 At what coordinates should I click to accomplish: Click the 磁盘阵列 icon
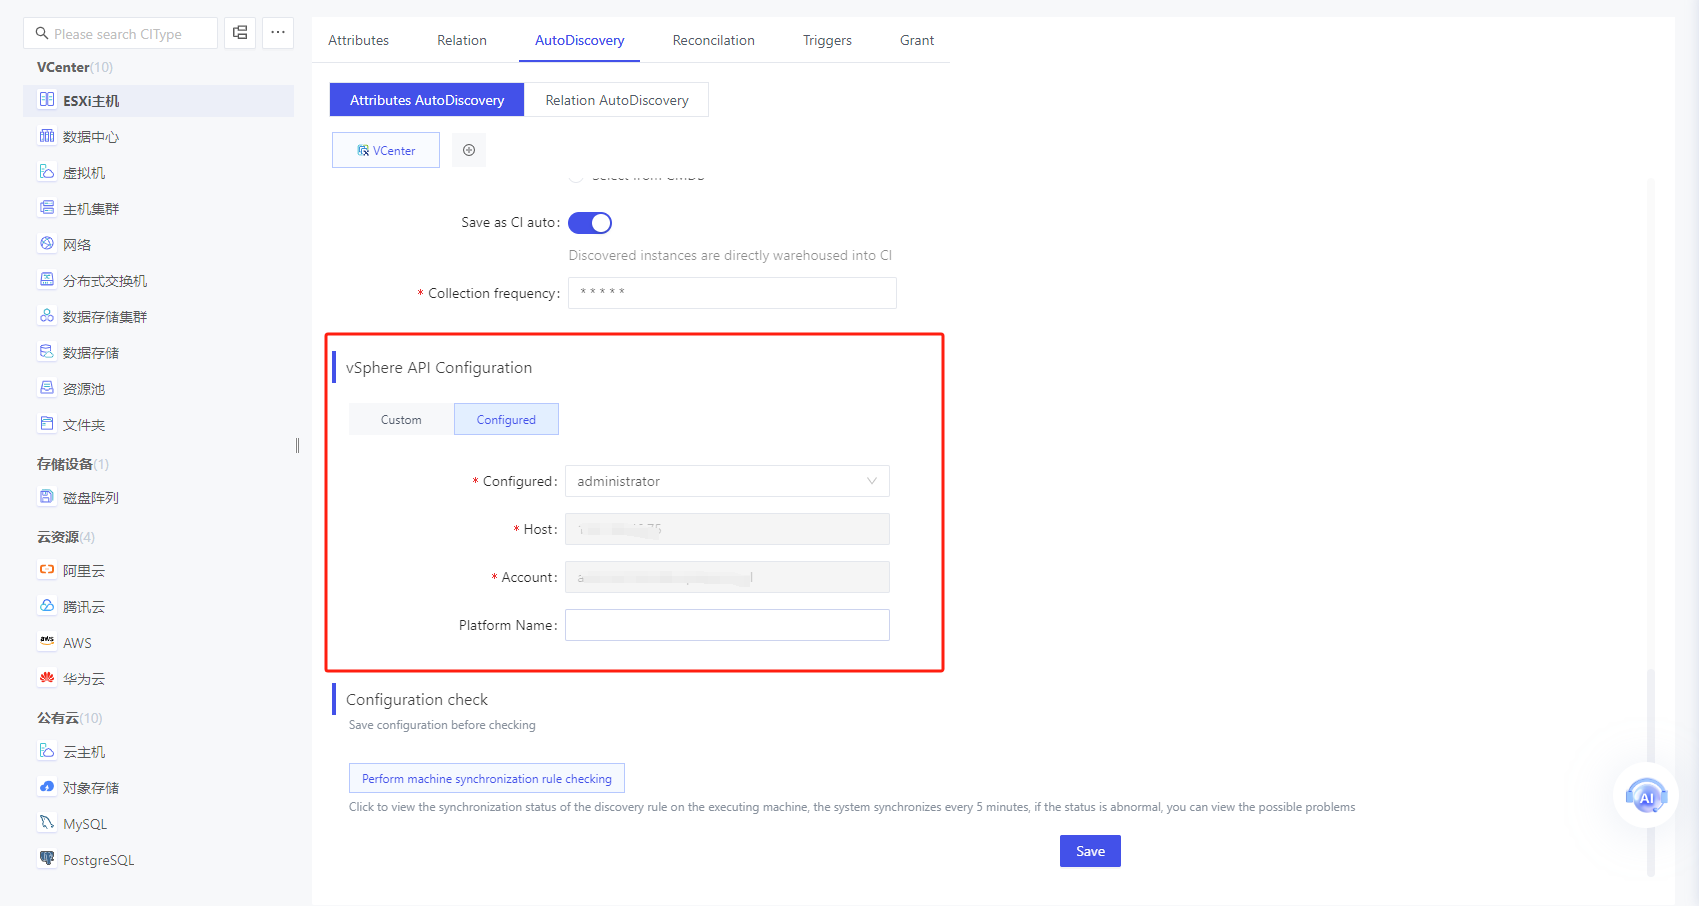tap(47, 497)
